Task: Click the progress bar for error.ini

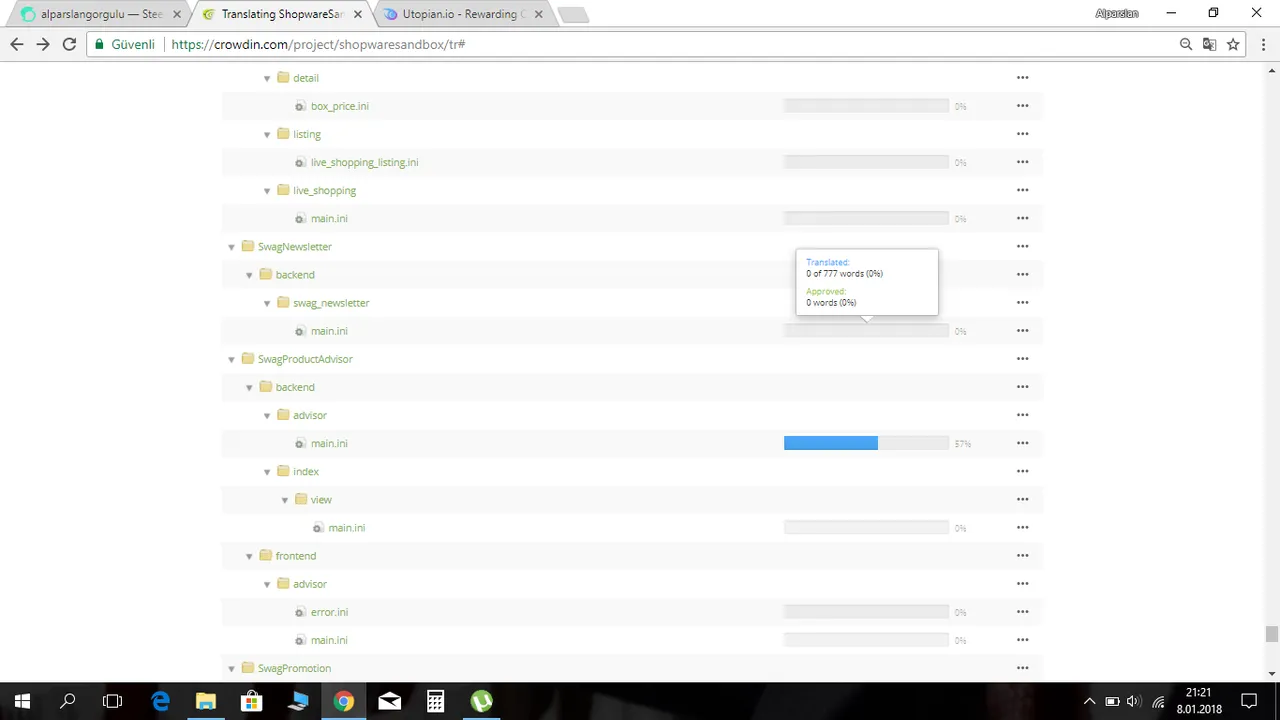Action: coord(866,612)
